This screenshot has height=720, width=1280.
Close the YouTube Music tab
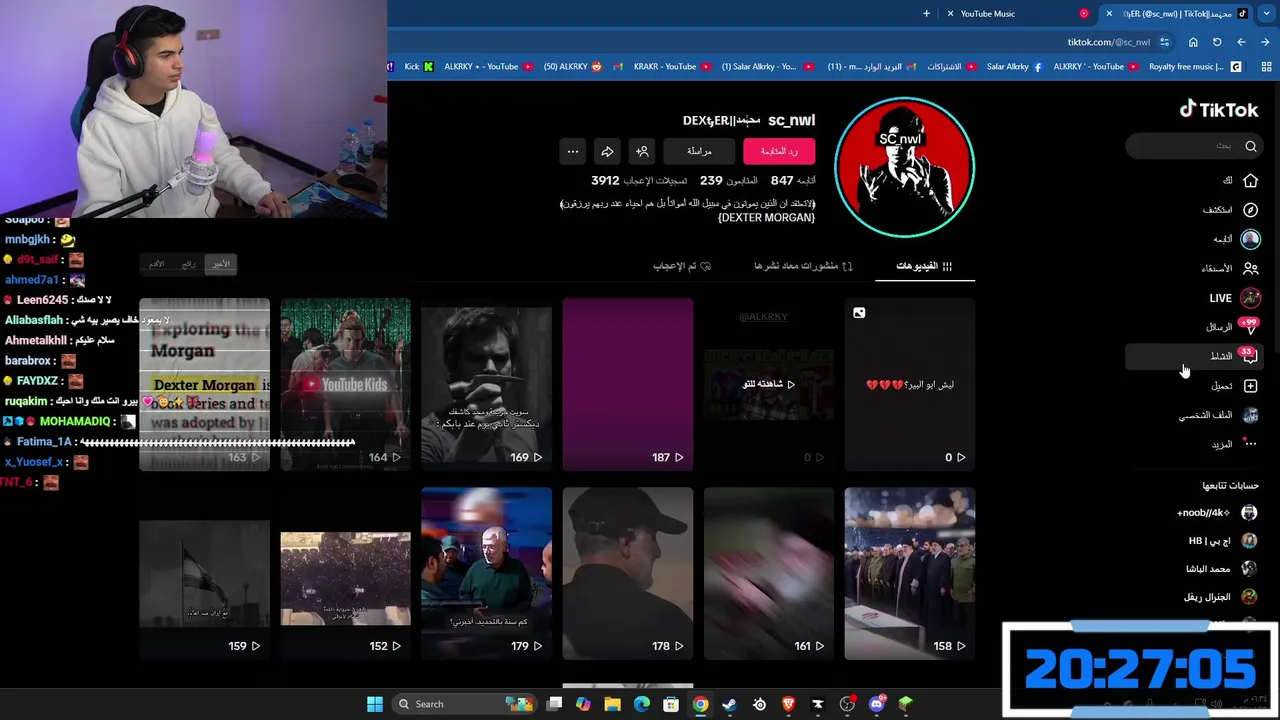[x=949, y=13]
